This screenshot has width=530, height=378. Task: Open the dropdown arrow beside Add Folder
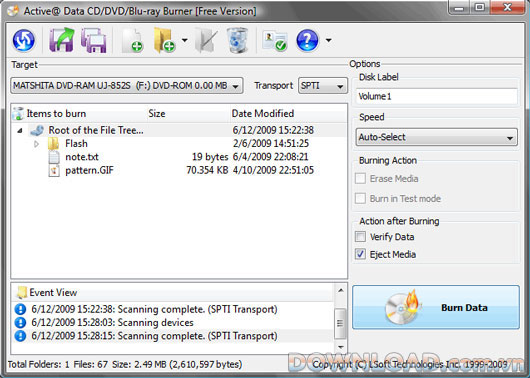pos(185,40)
